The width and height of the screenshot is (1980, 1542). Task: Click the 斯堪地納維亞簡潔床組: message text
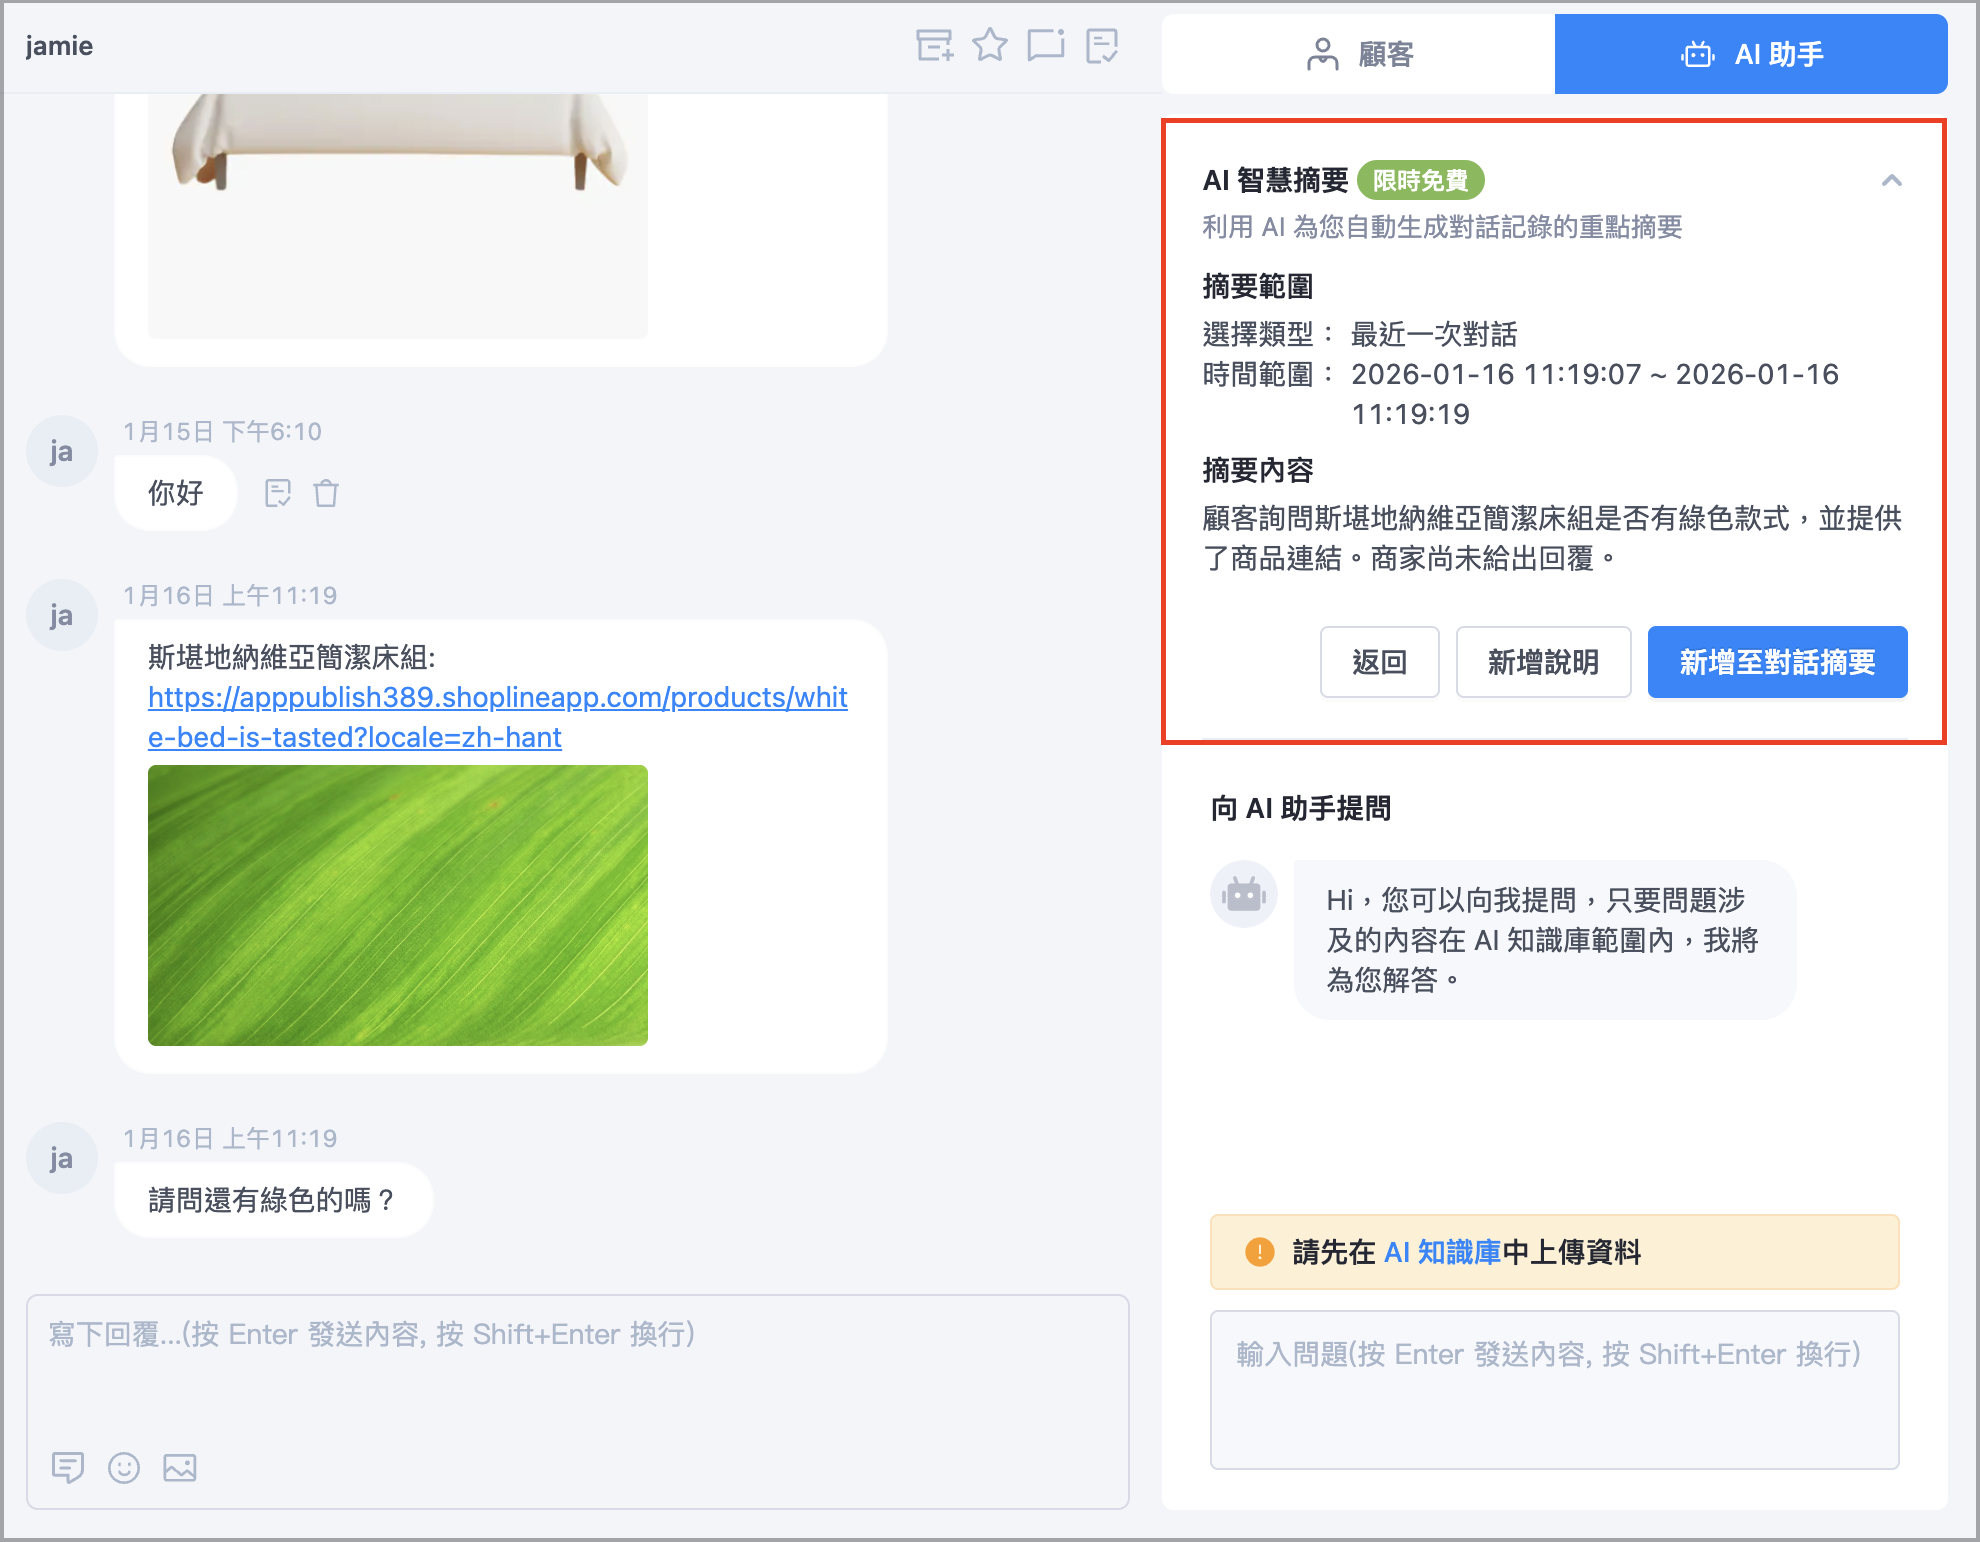click(292, 657)
